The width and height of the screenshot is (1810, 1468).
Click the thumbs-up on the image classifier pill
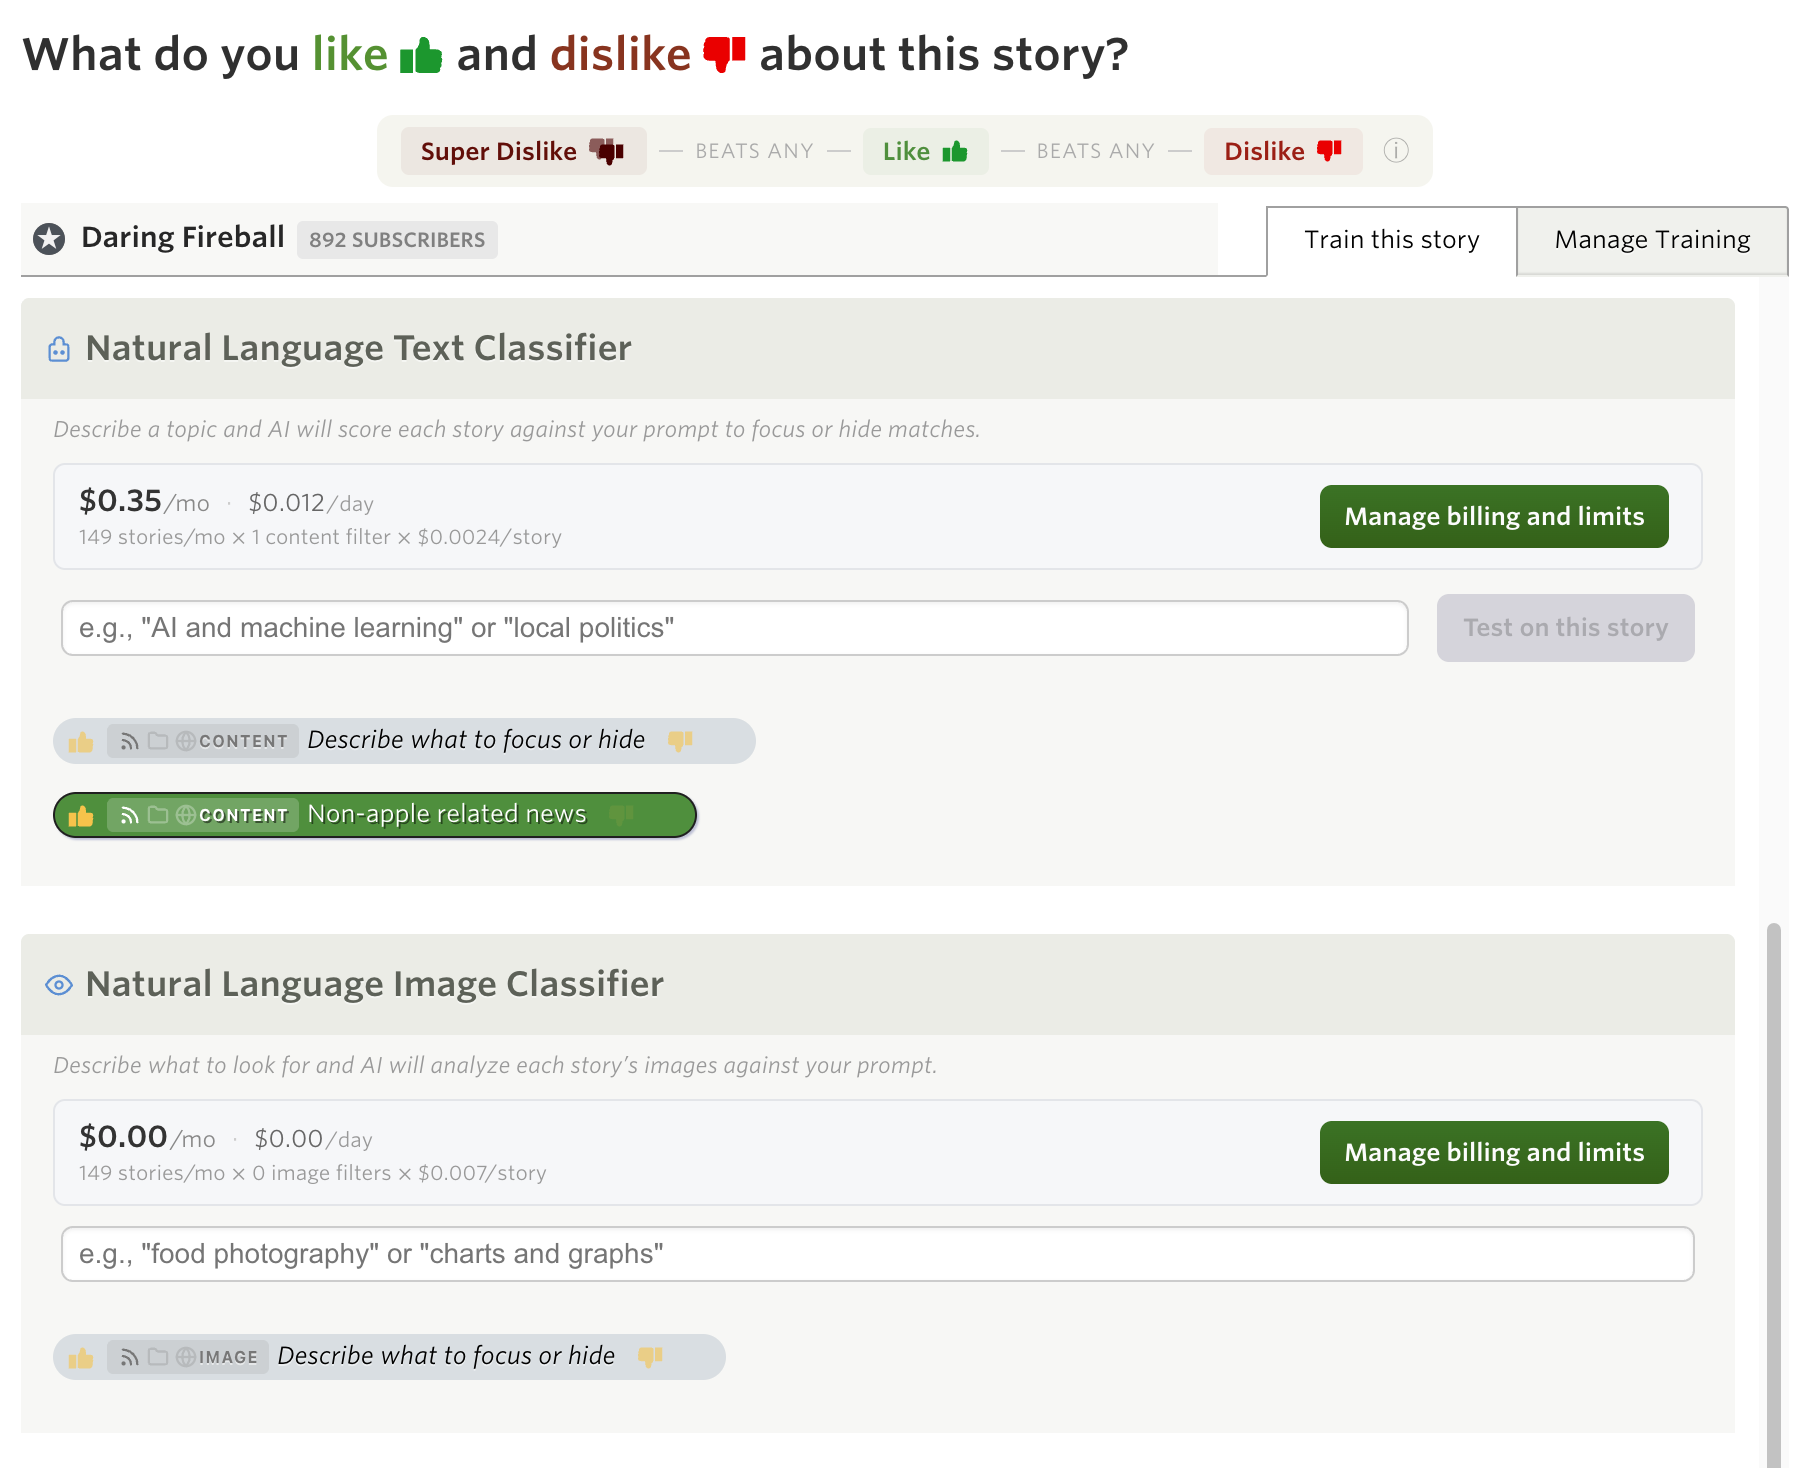[81, 1358]
